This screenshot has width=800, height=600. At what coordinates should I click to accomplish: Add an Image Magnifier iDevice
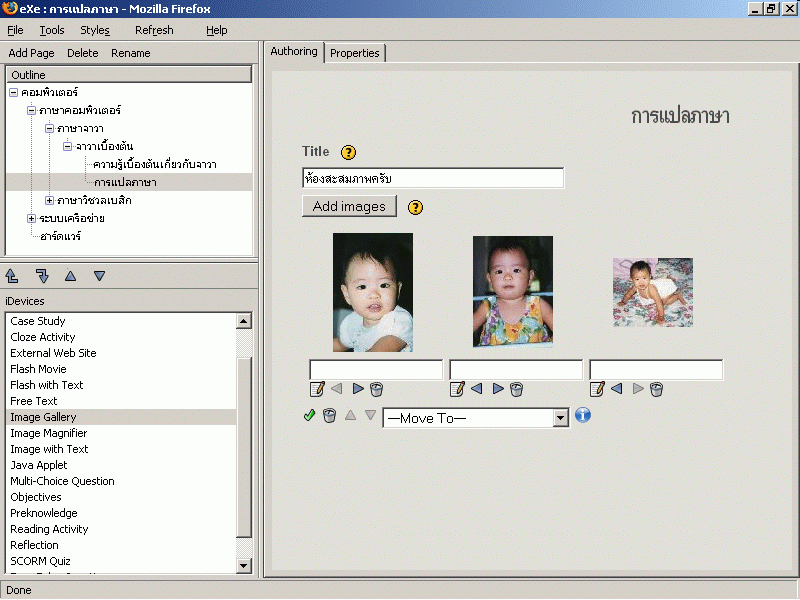[x=48, y=433]
